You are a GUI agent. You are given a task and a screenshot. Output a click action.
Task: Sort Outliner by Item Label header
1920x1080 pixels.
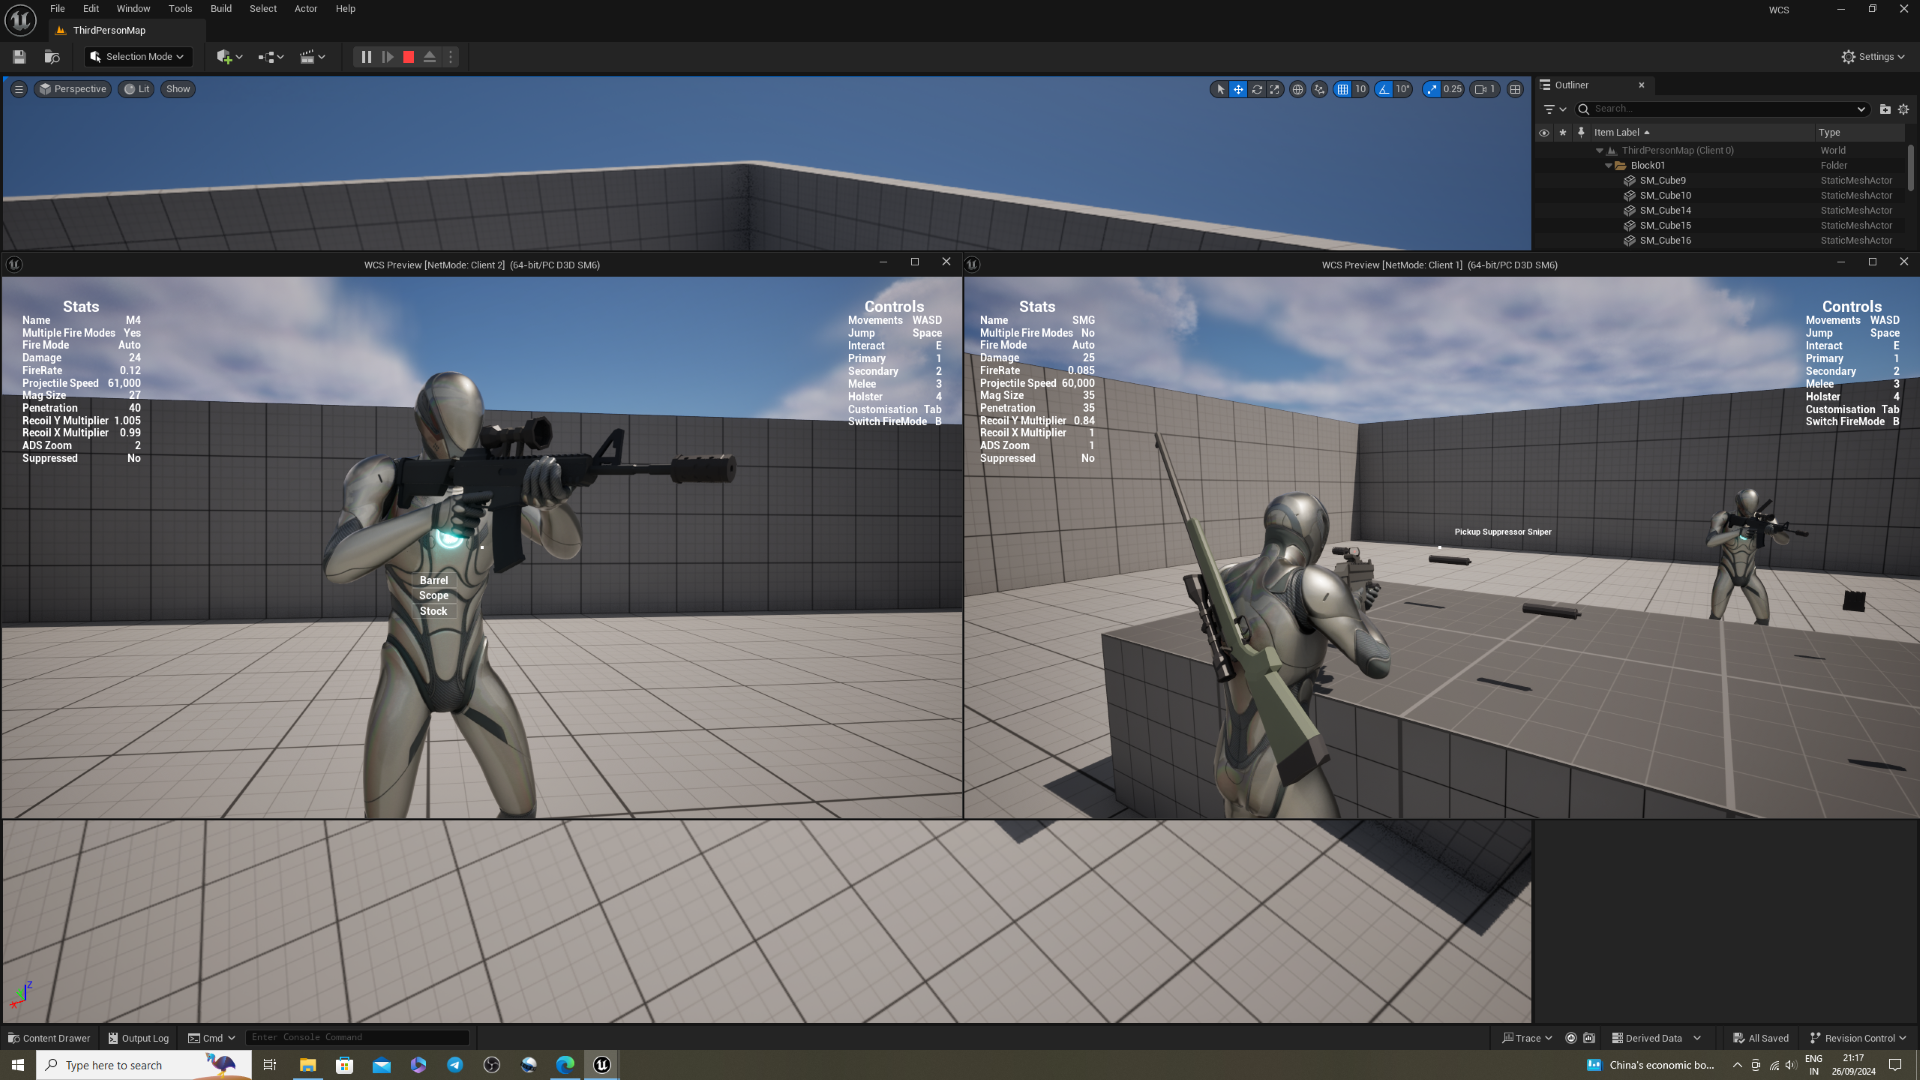pos(1701,133)
